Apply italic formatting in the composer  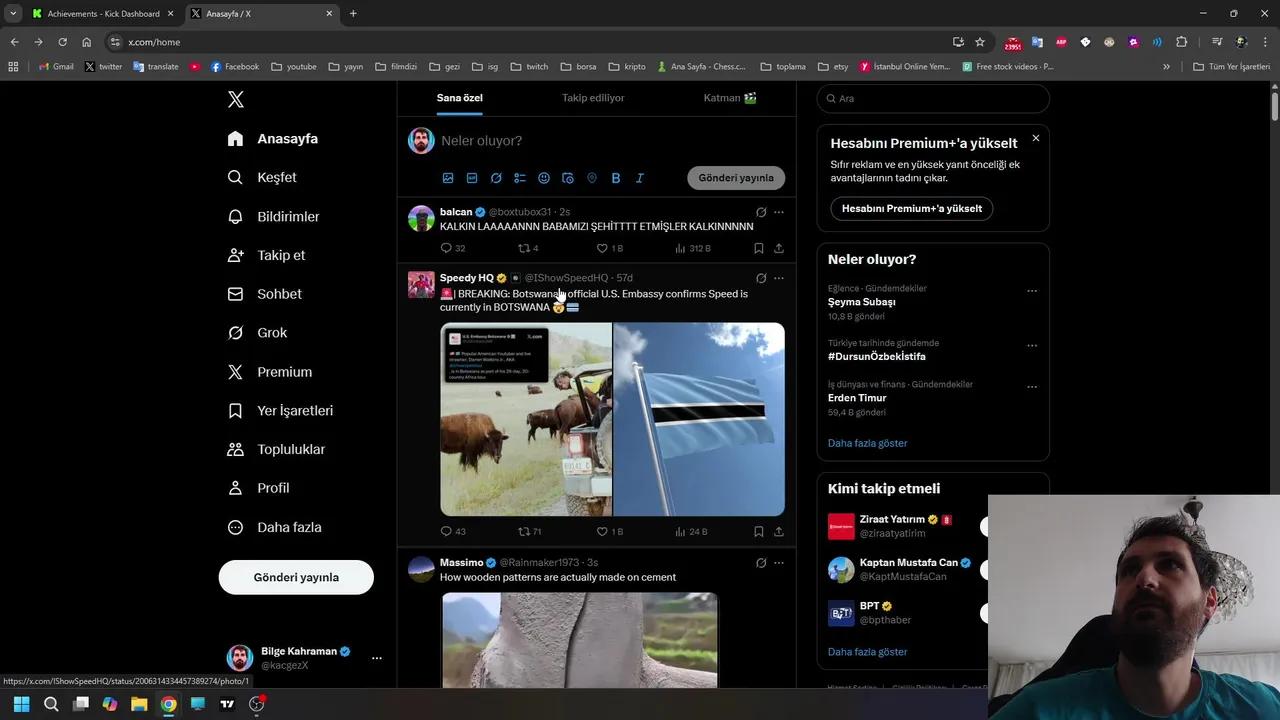click(640, 178)
